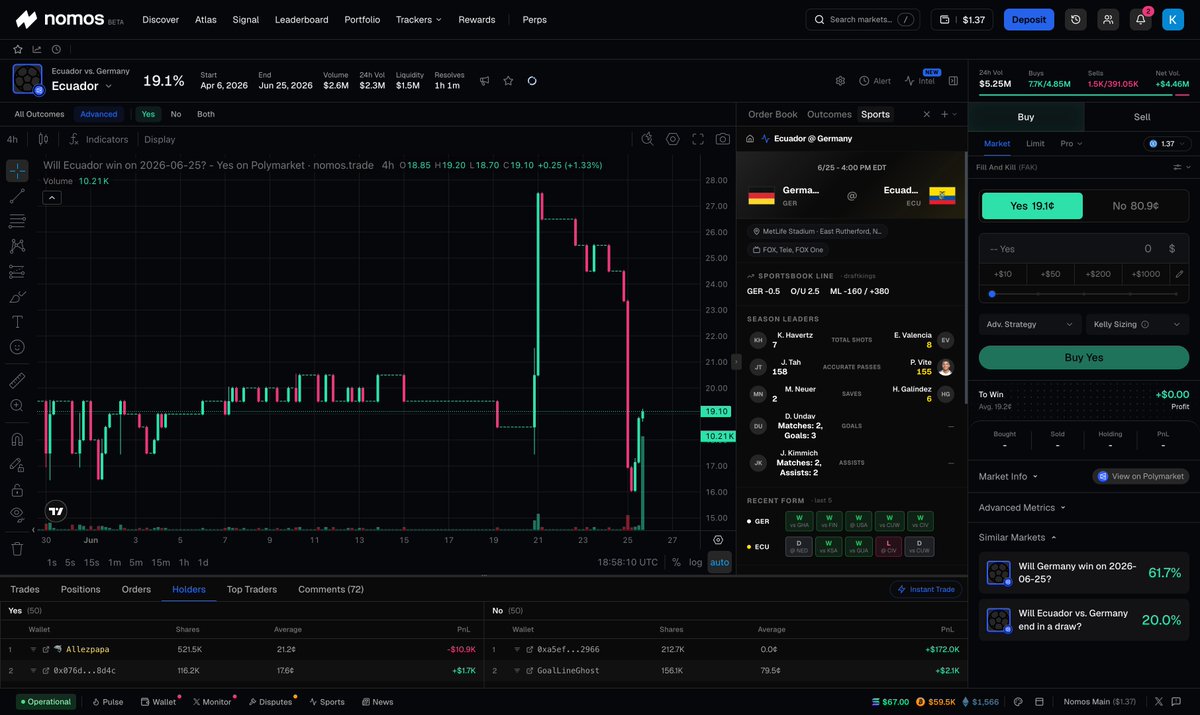This screenshot has height=715, width=1200.
Task: Open the notifications bell
Action: coord(1140,19)
